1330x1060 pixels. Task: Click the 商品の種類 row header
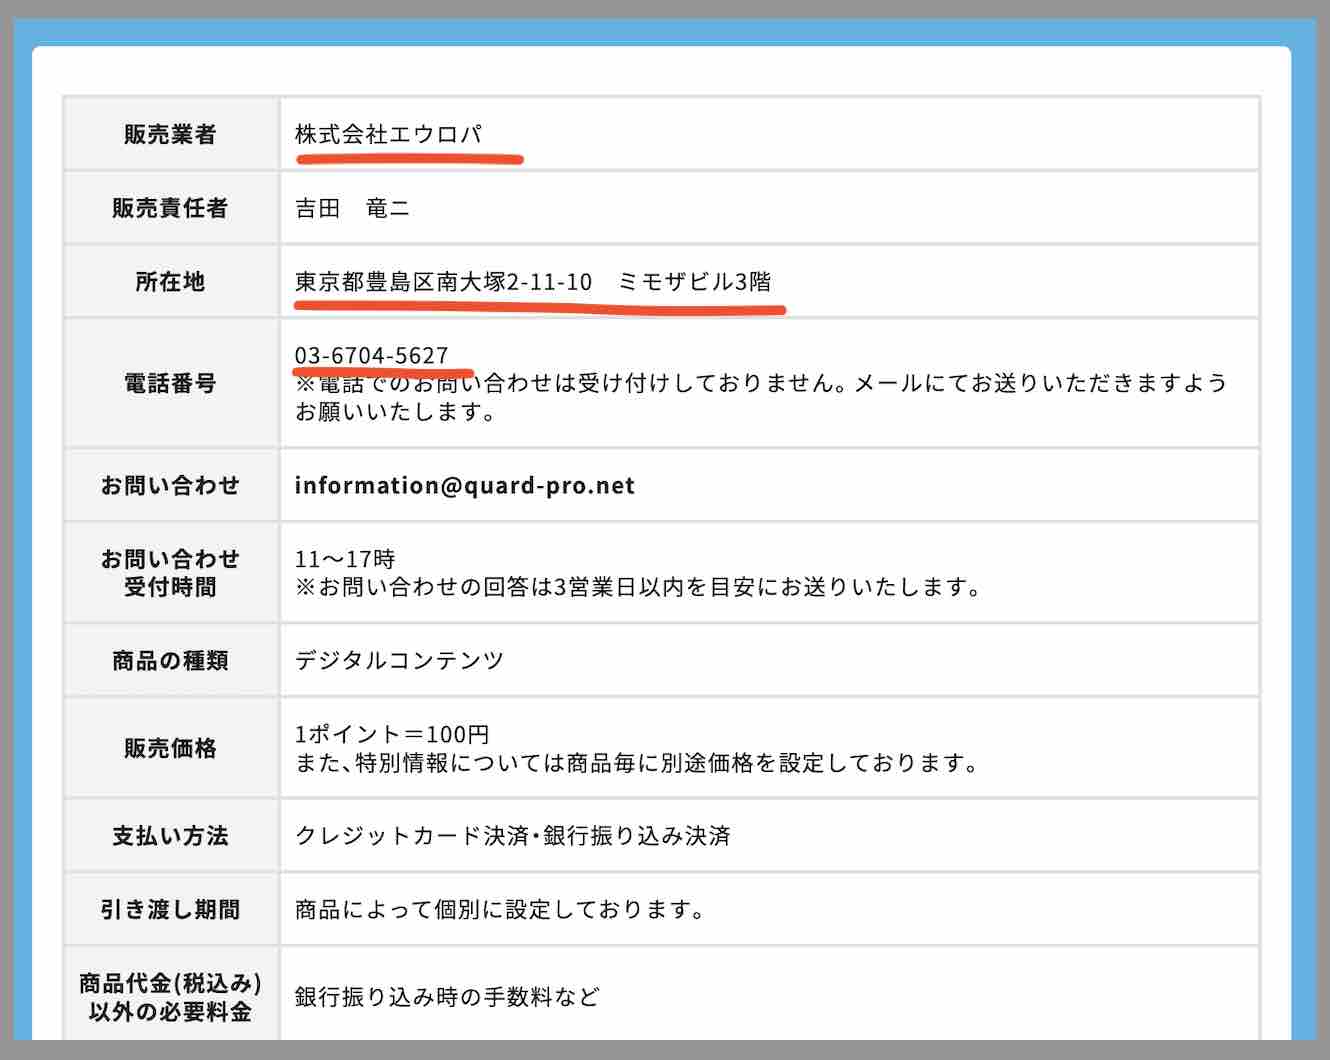tap(170, 659)
